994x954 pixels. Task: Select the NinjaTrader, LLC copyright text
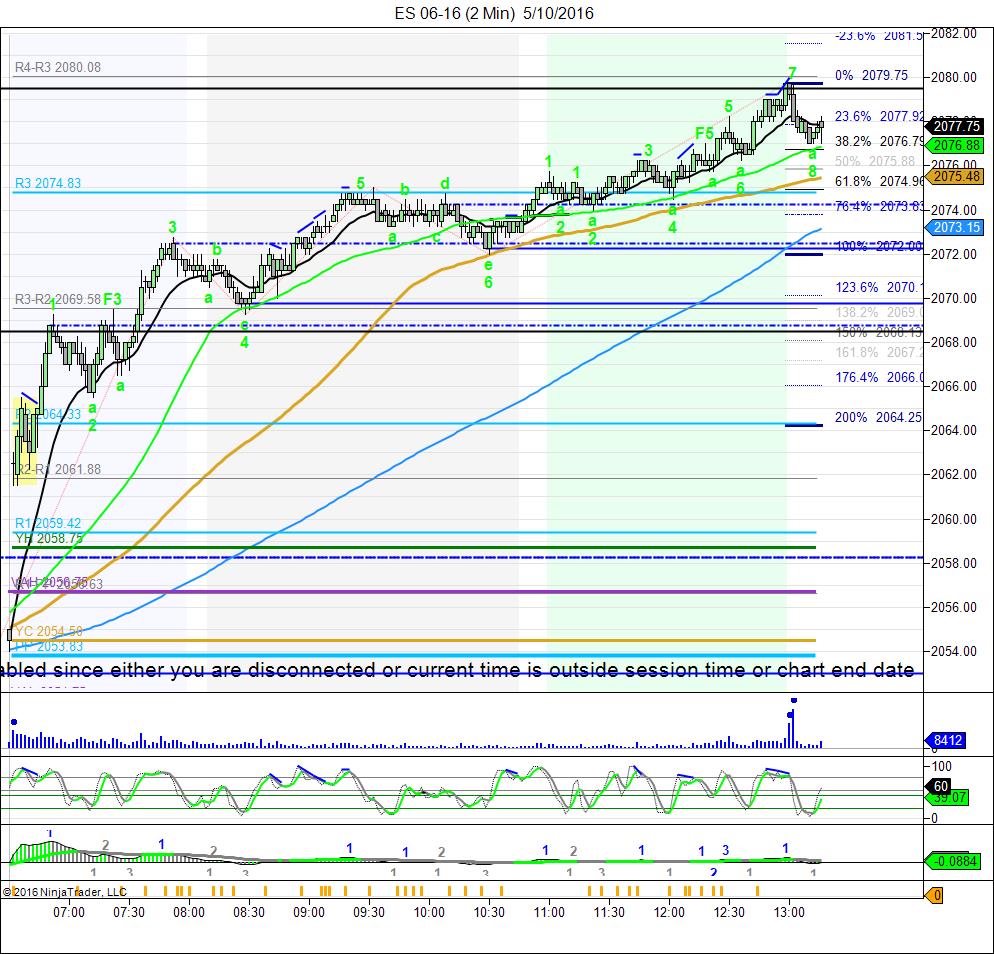point(64,892)
